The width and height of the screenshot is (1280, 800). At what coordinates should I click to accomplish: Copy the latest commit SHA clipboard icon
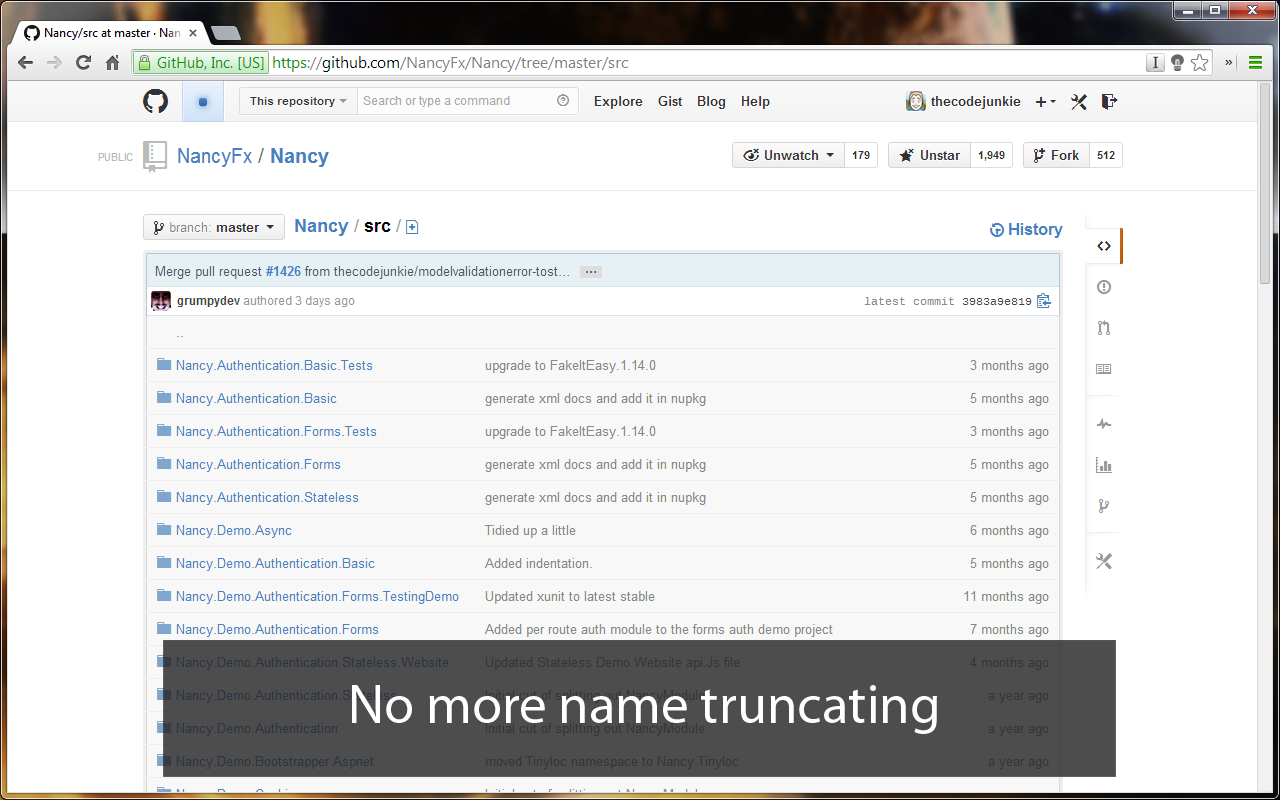(1044, 300)
